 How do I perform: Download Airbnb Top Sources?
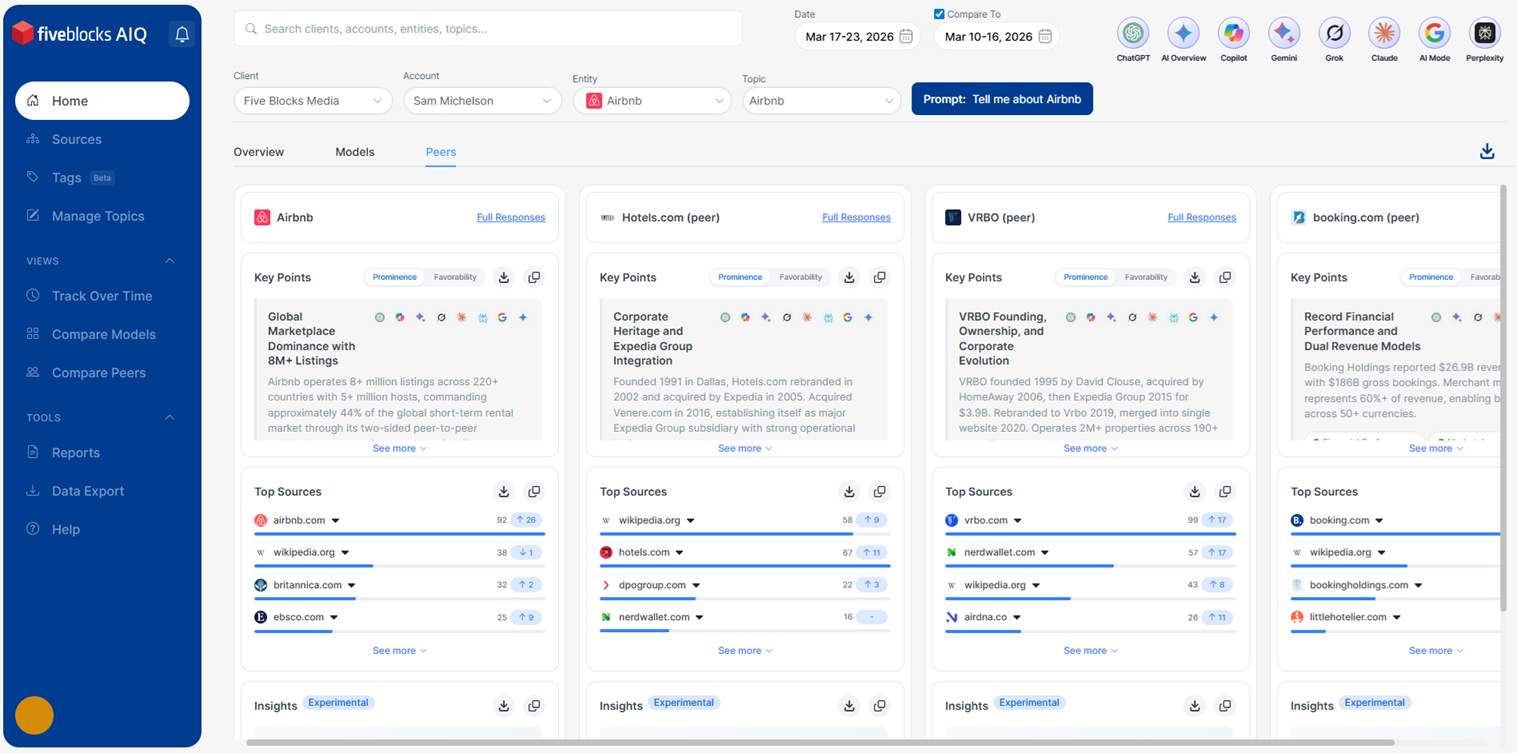coord(504,491)
